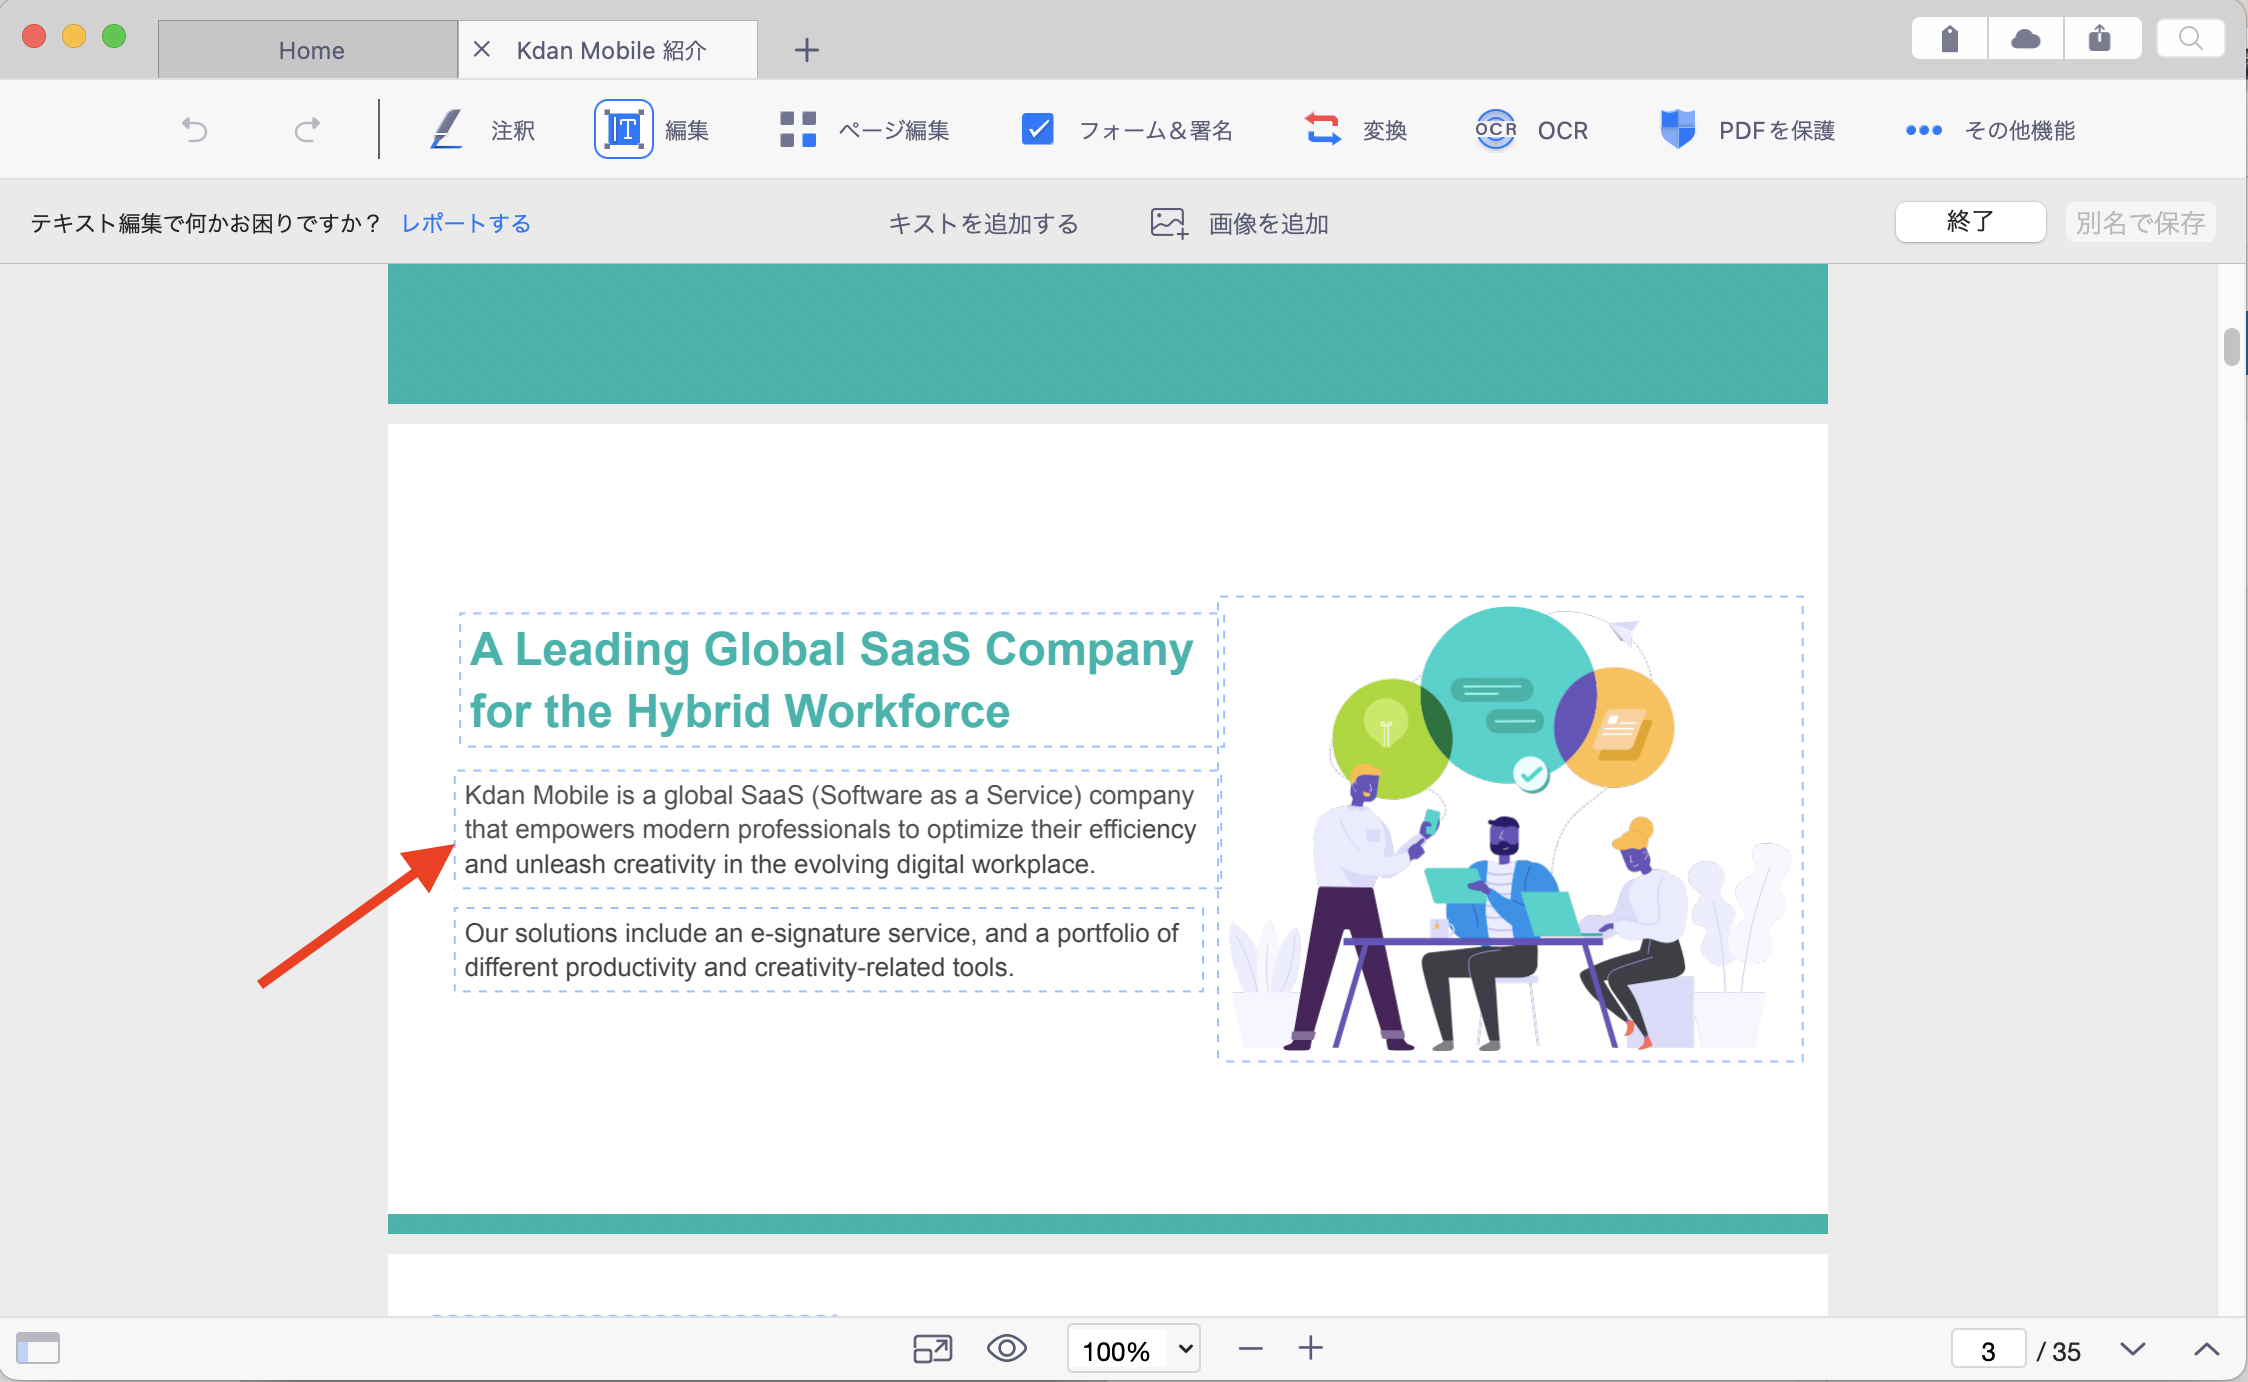This screenshot has height=1382, width=2248.
Task: Click the 別名で保存 button
Action: coord(2140,222)
